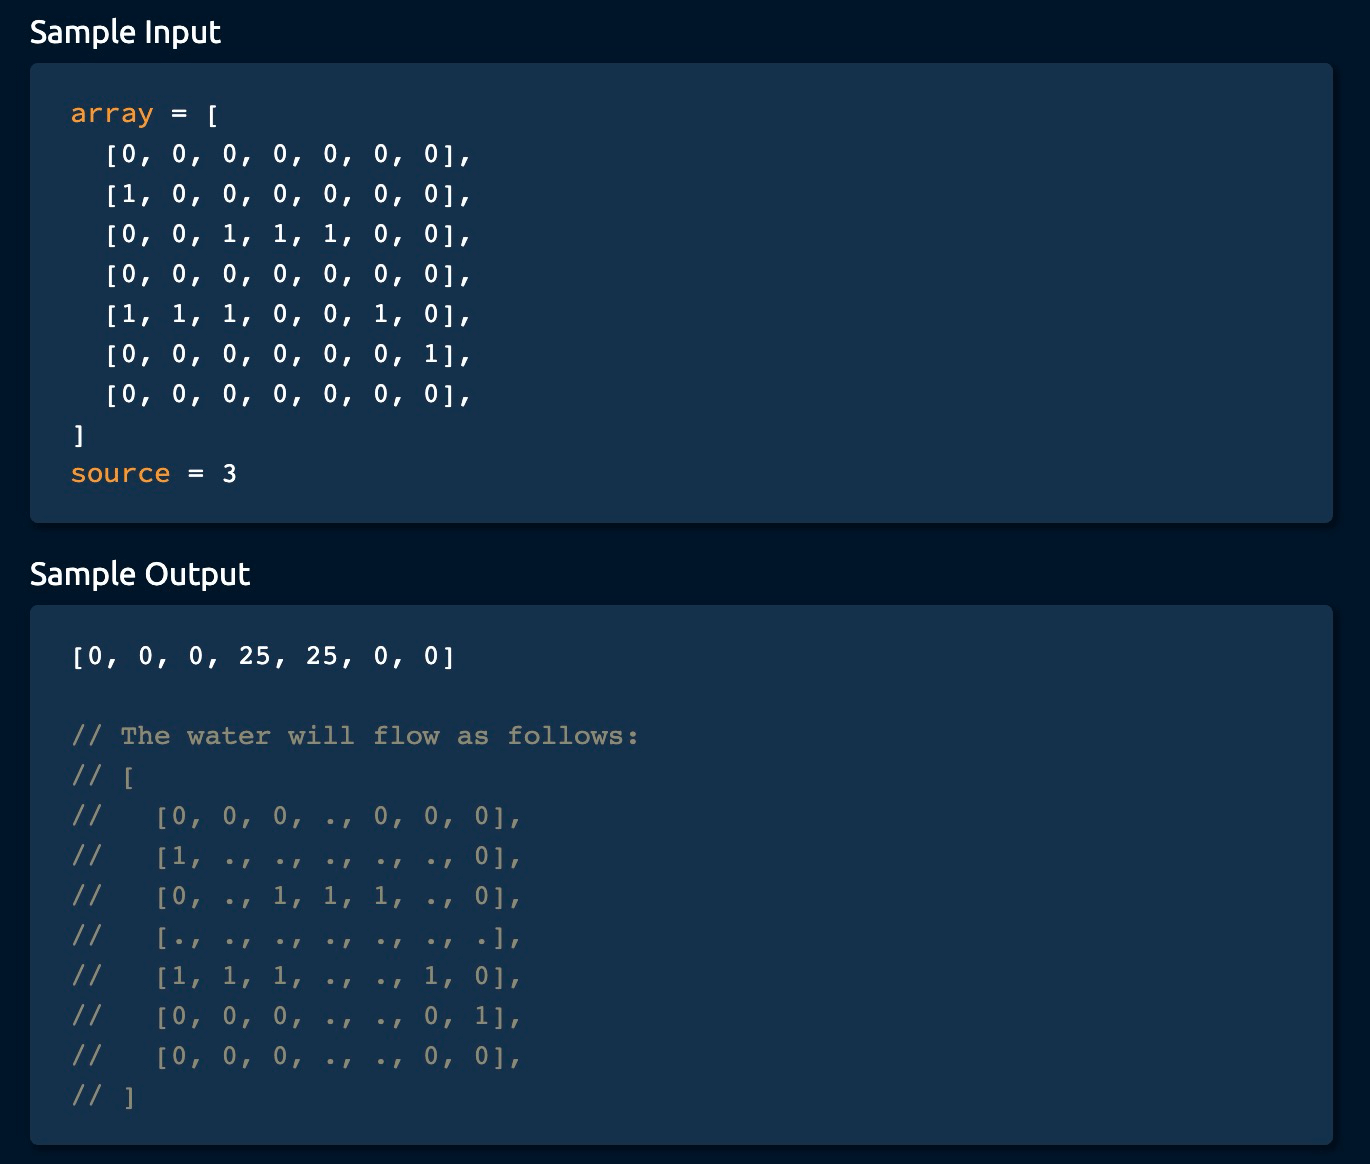Click the comment "The water will flow as follows:"
This screenshot has width=1370, height=1164.
coord(378,736)
